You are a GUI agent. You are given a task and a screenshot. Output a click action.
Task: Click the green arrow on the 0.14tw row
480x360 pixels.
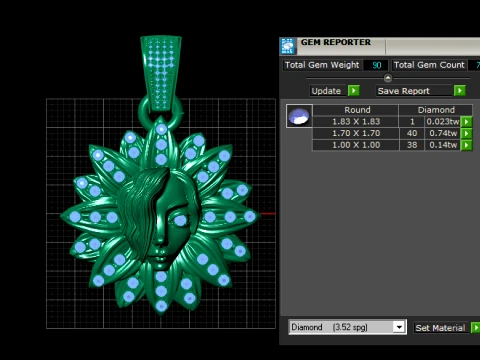point(466,145)
